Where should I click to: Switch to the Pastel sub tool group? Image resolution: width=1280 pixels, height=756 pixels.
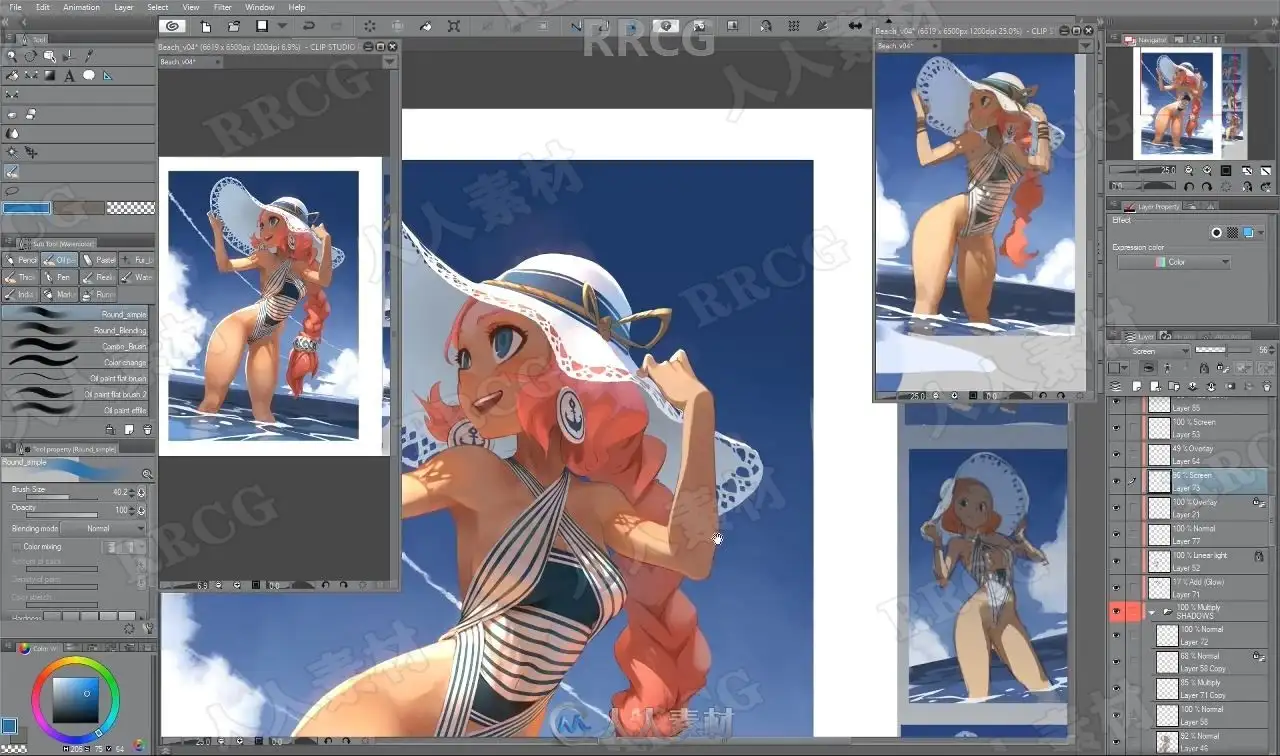click(x=98, y=260)
